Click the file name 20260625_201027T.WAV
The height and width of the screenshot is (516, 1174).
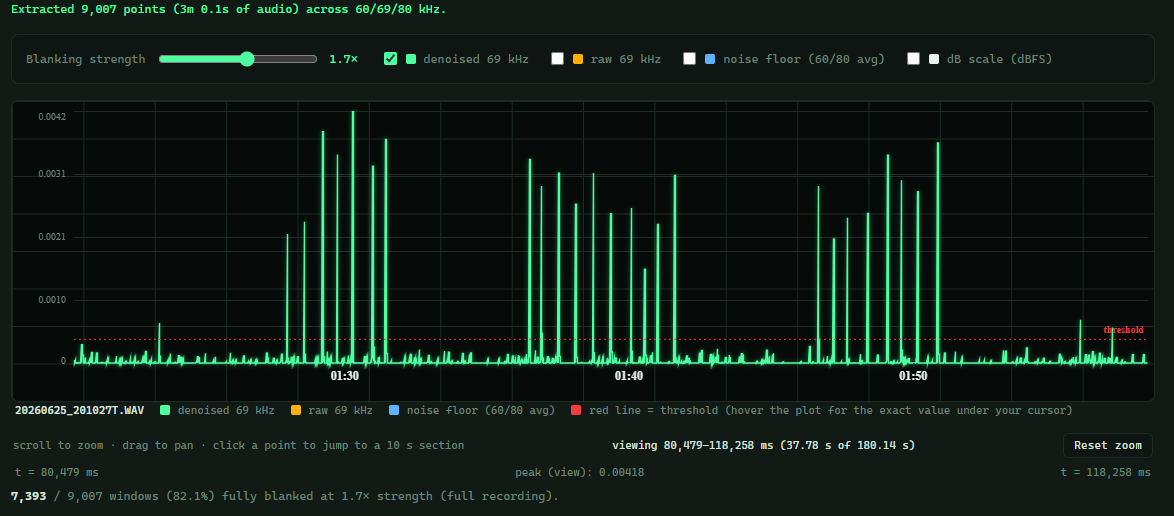tap(79, 410)
